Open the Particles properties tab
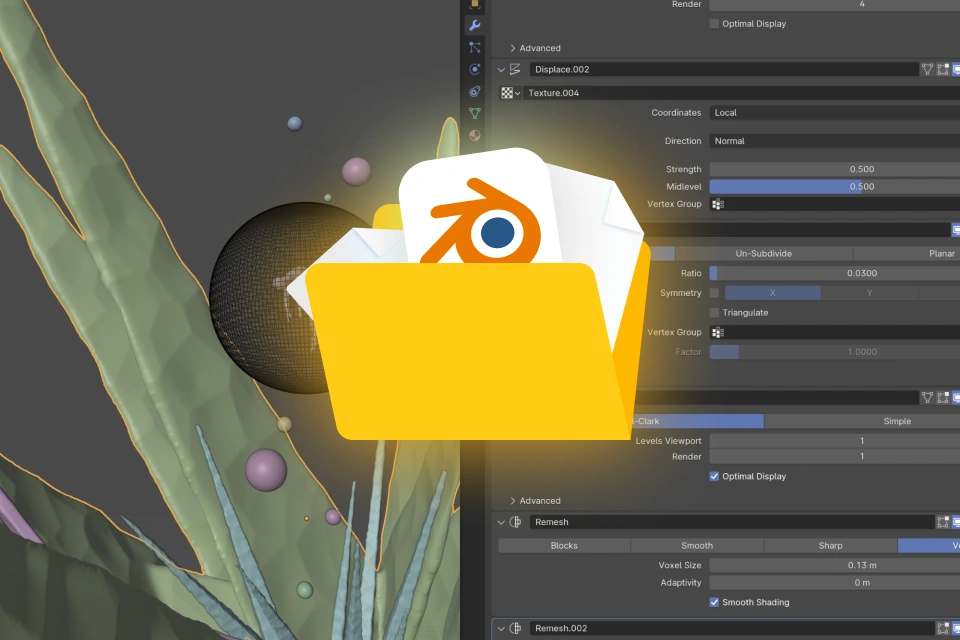Viewport: 960px width, 640px height. tap(474, 47)
